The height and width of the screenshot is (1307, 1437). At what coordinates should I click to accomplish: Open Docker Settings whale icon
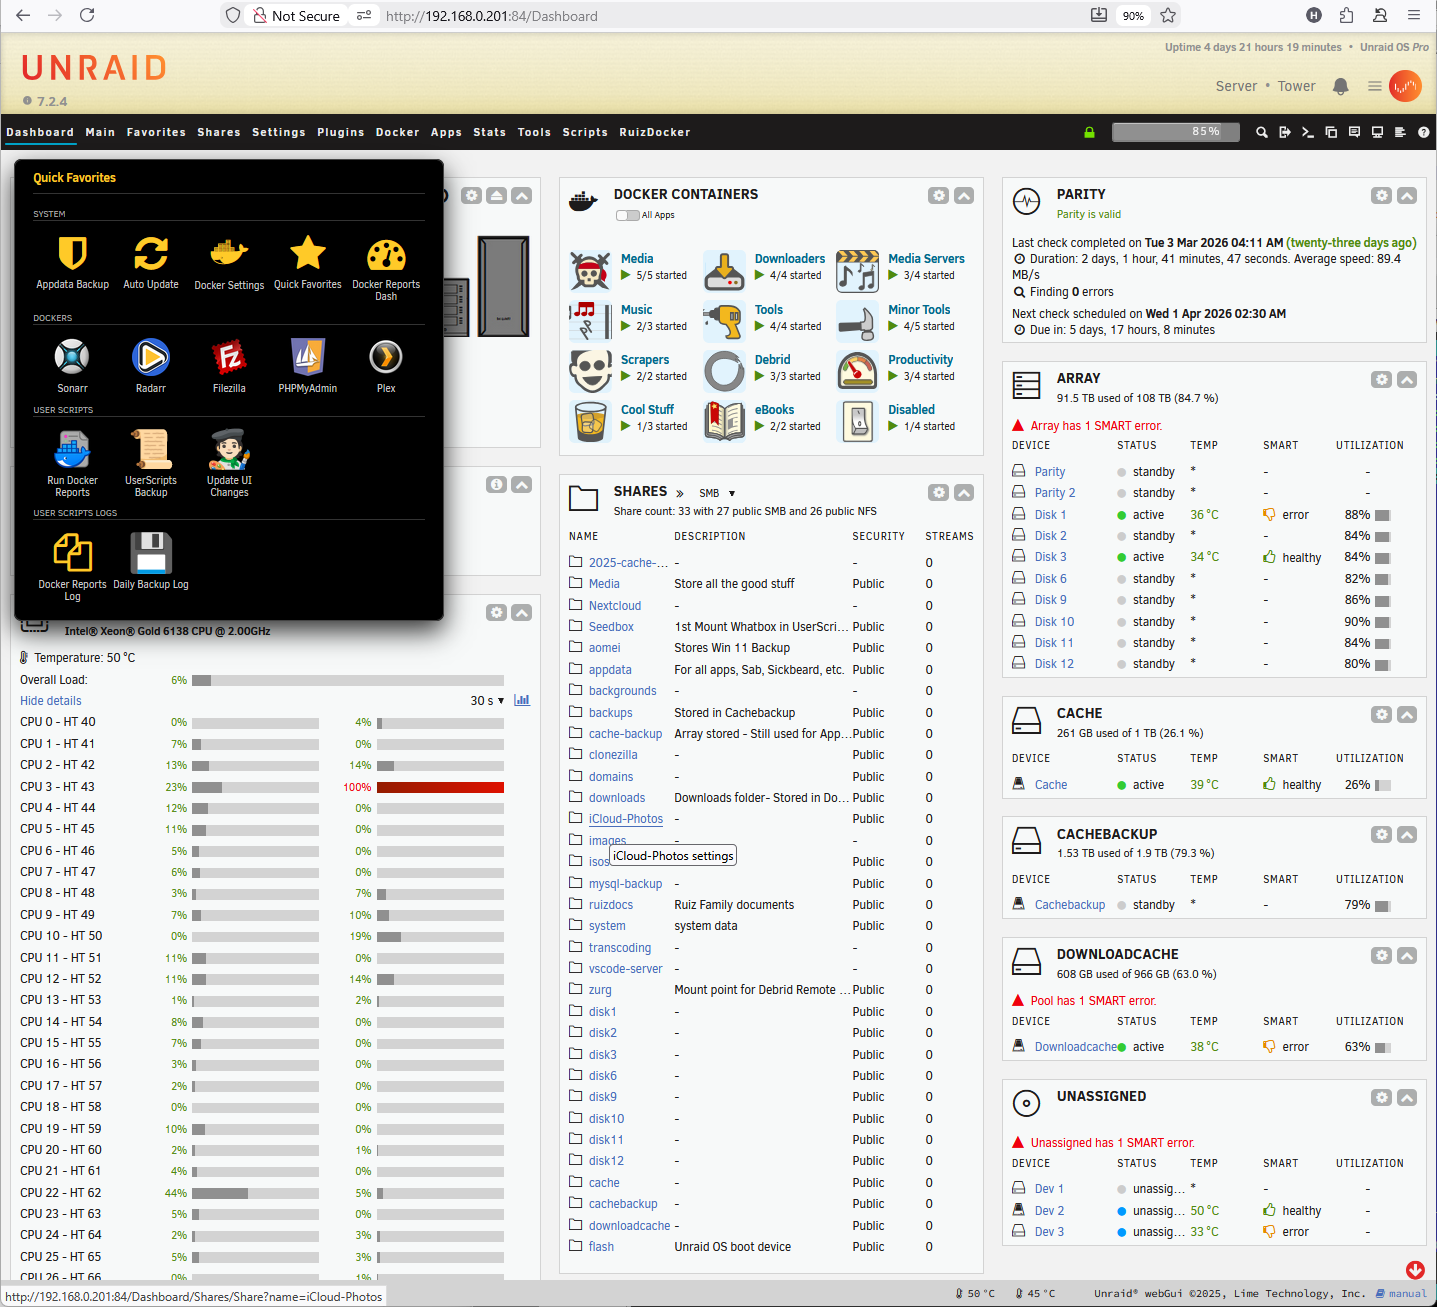coord(229,254)
